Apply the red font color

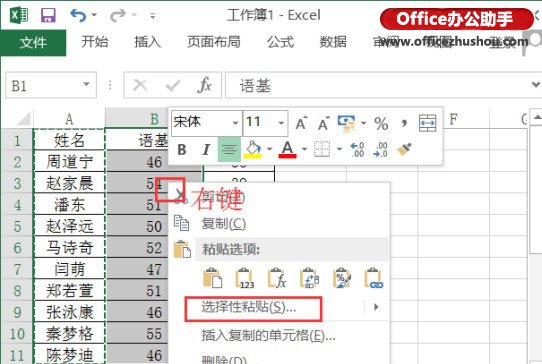(288, 149)
